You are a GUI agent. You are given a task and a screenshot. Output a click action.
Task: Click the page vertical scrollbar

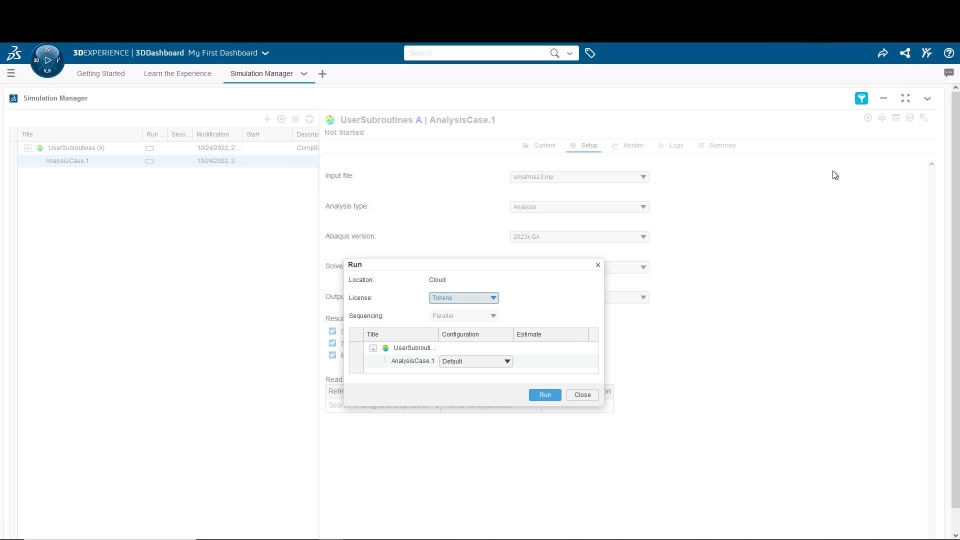[x=955, y=299]
